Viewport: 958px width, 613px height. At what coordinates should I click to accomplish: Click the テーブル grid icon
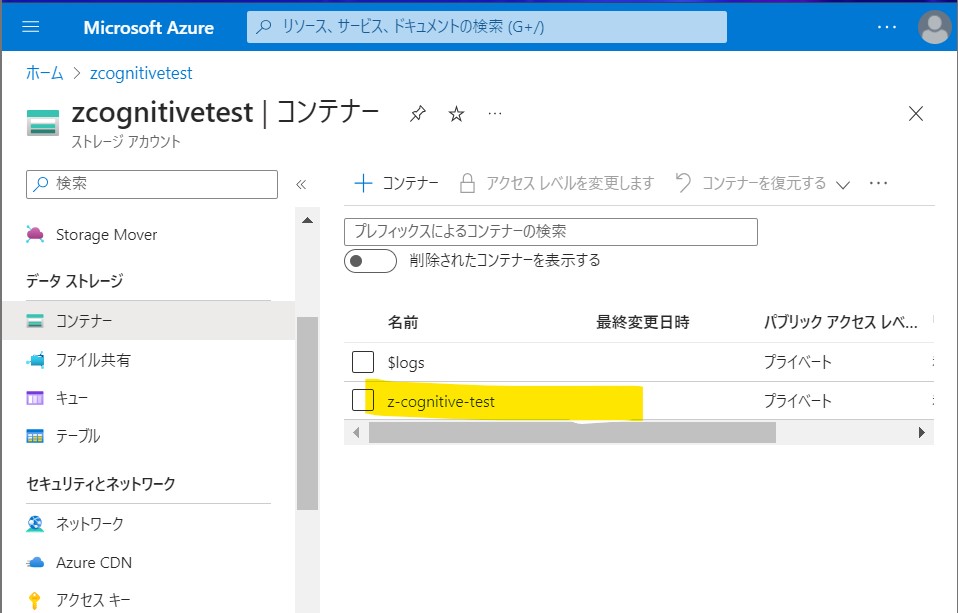coord(35,436)
